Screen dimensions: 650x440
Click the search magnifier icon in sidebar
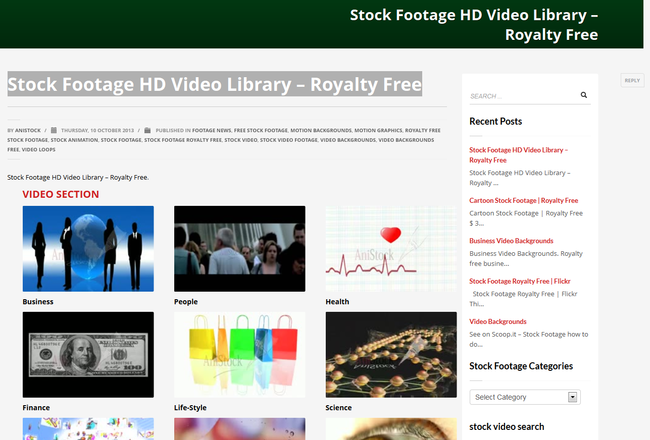[x=584, y=96]
